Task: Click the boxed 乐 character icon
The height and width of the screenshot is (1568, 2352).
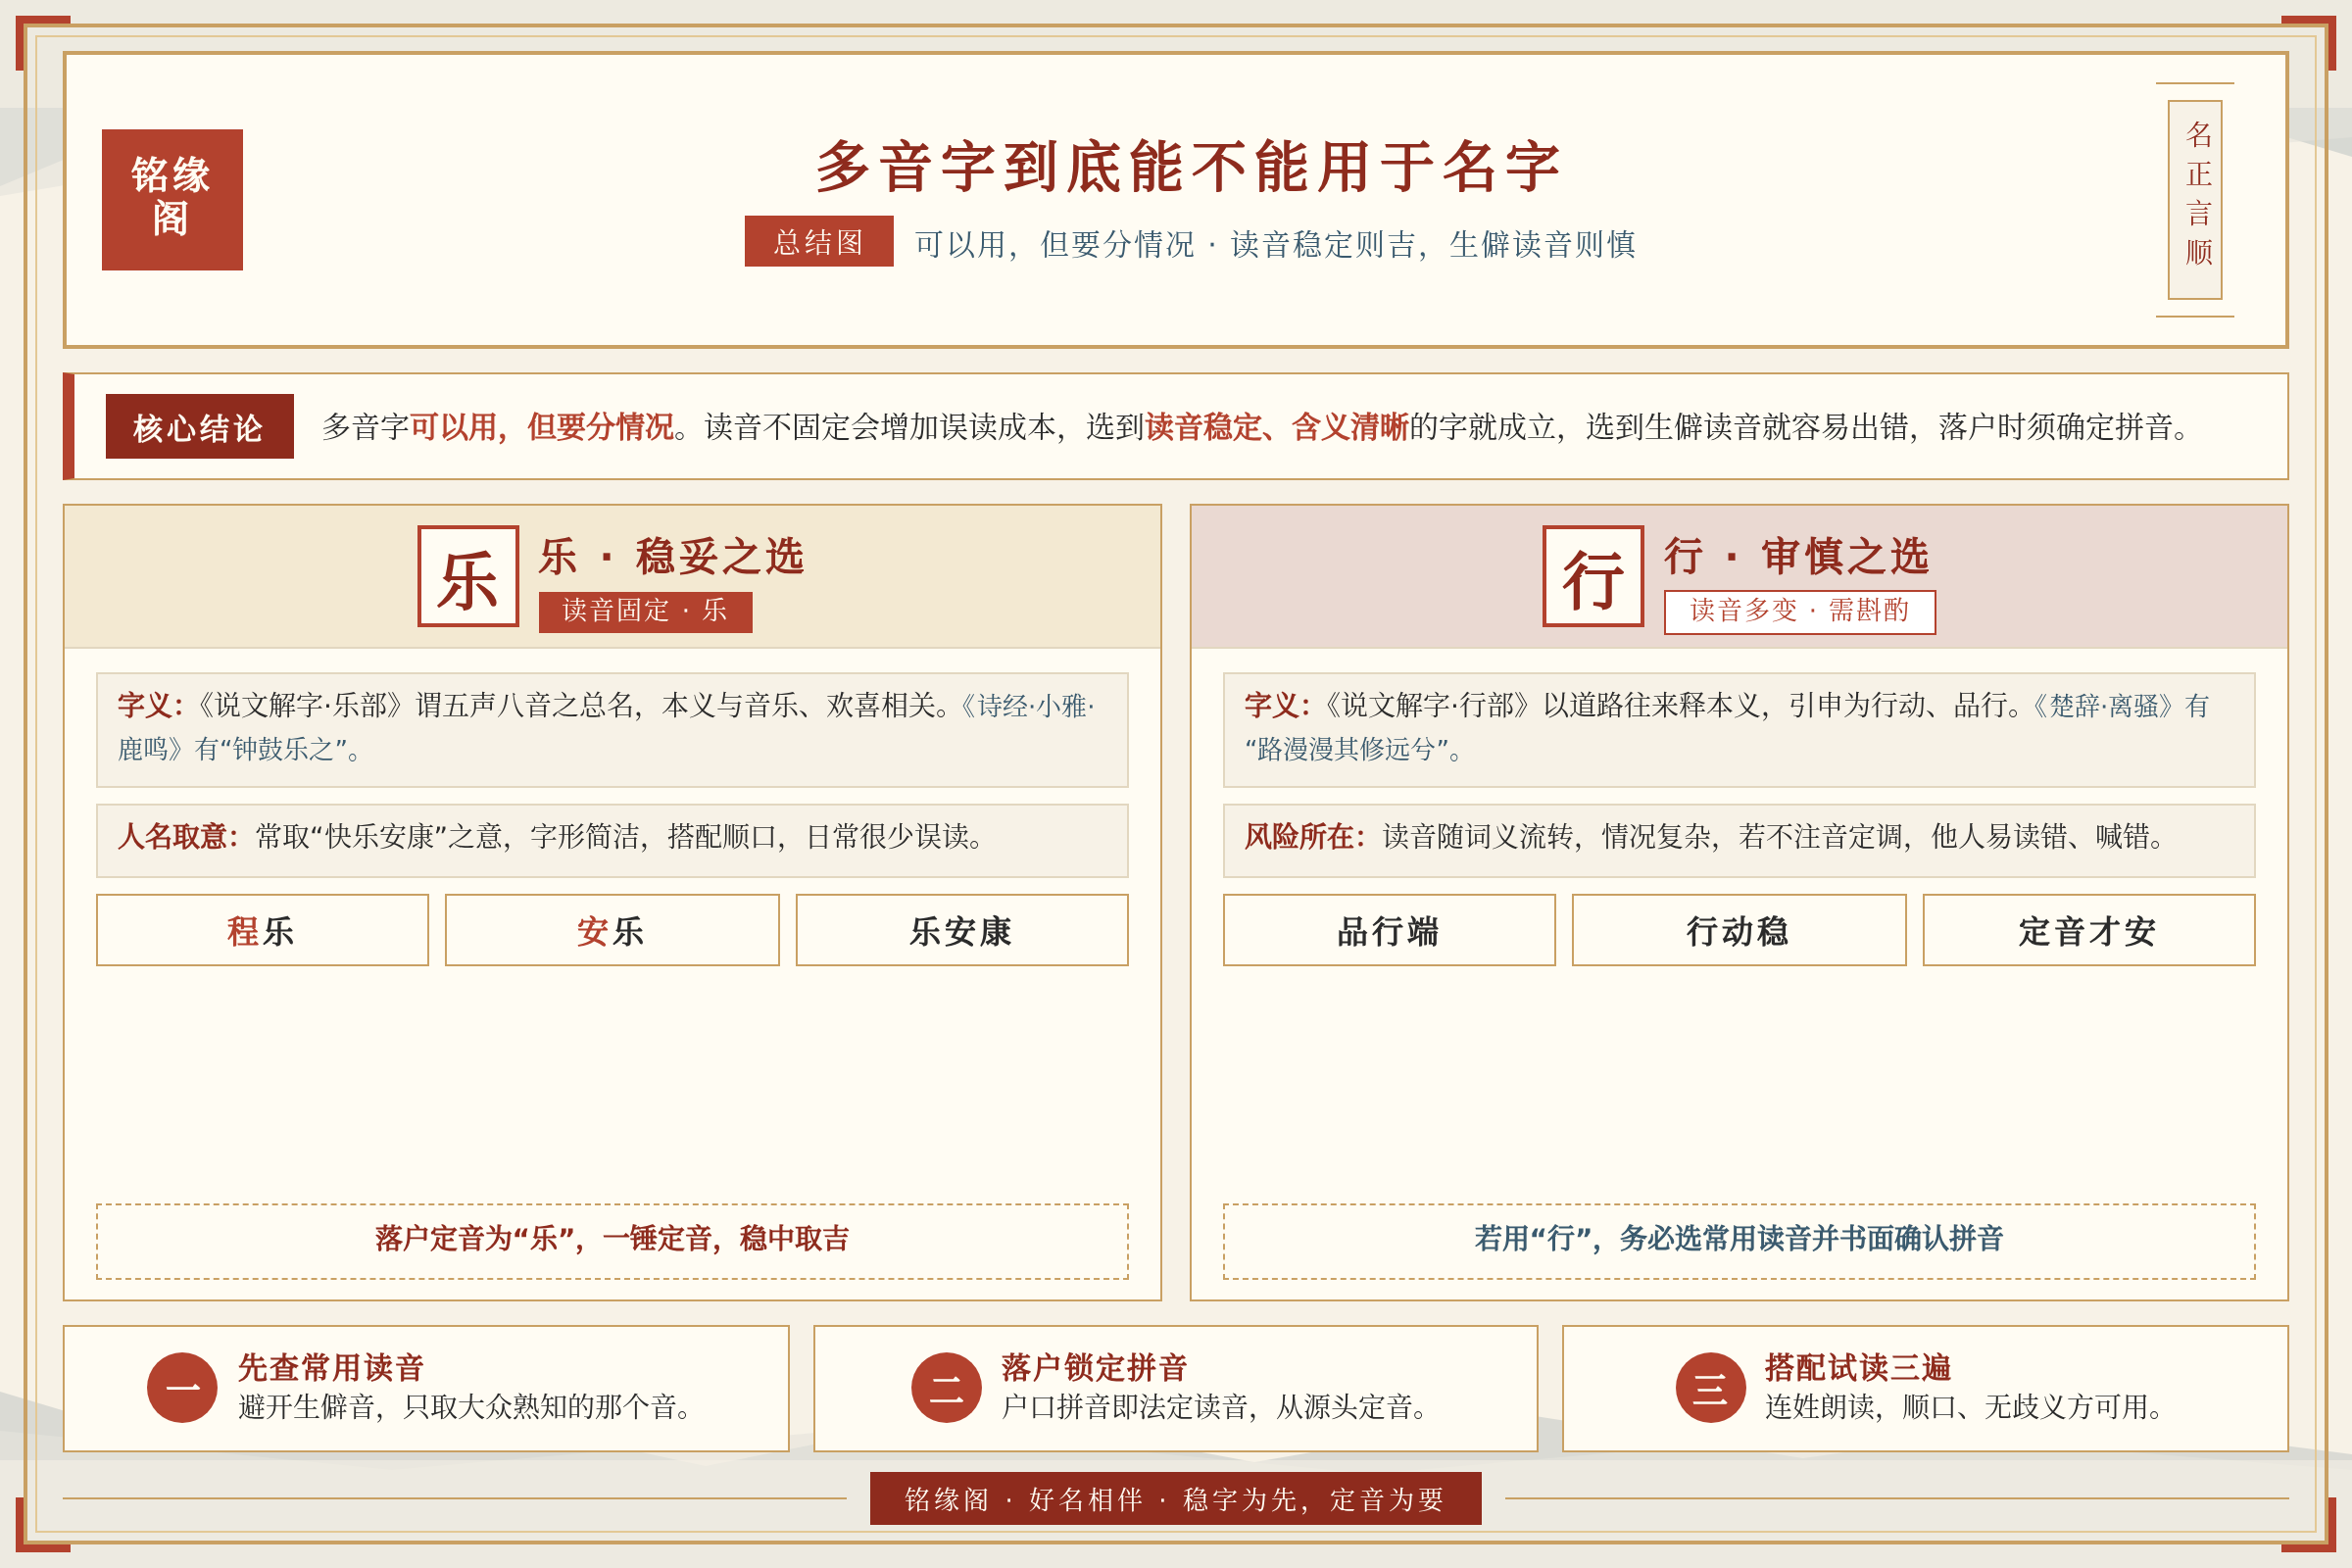Action: 468,576
